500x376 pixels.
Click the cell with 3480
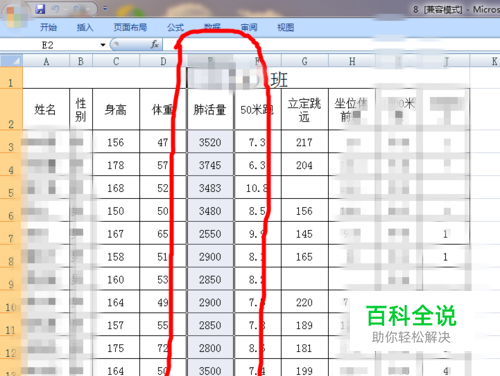tap(210, 210)
